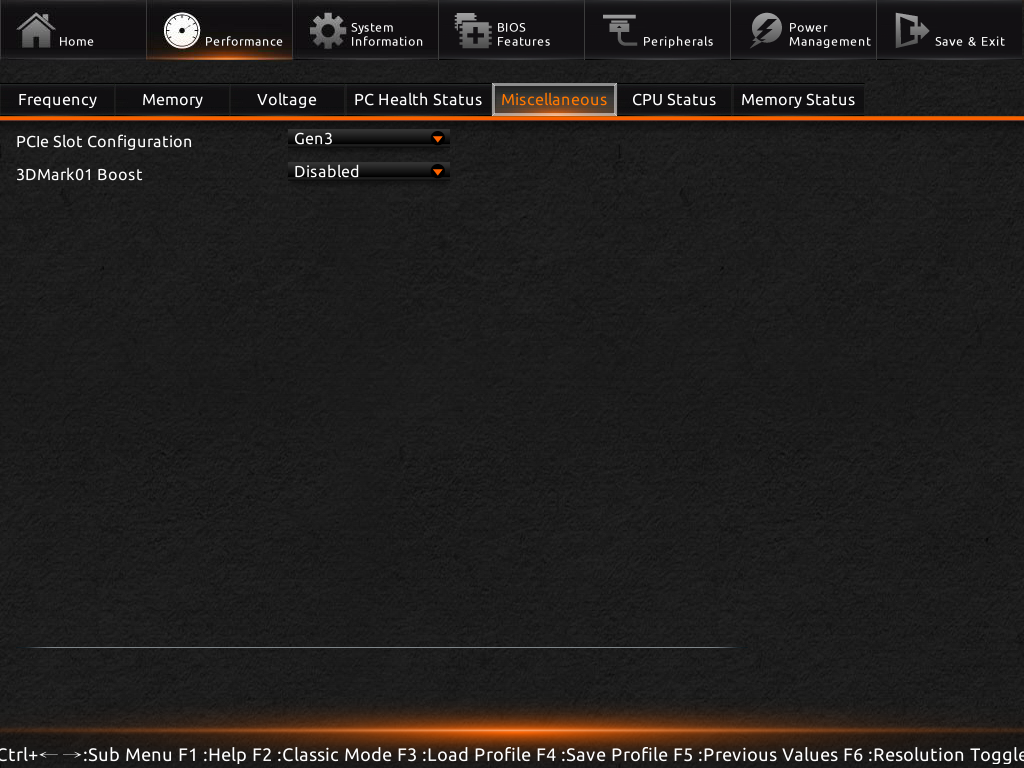Click the Peripherals connector icon
Viewport: 1024px width, 768px height.
click(619, 31)
